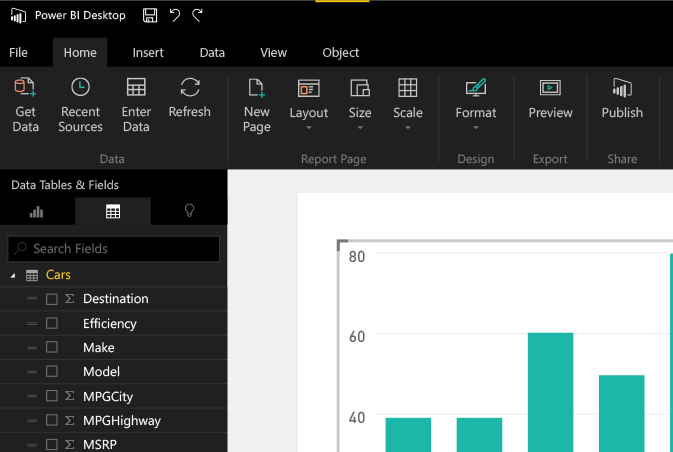Image resolution: width=673 pixels, height=452 pixels.
Task: Select the Destination field label
Action: coord(116,299)
